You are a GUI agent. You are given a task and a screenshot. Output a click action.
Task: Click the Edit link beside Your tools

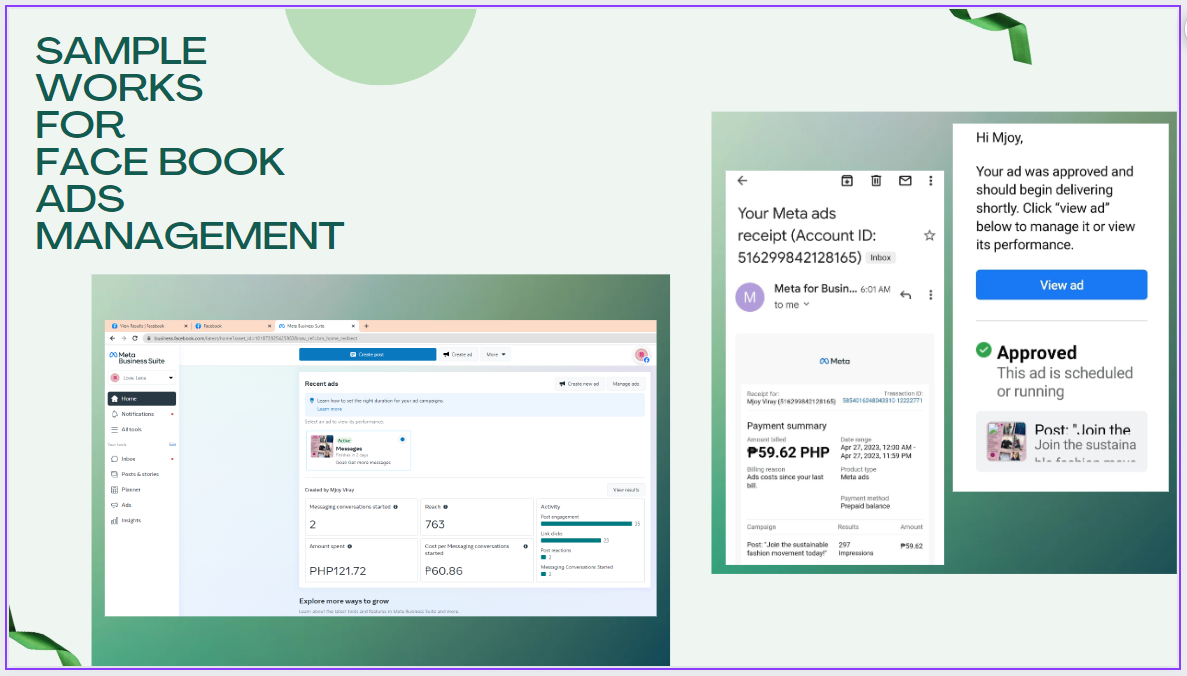coord(172,444)
